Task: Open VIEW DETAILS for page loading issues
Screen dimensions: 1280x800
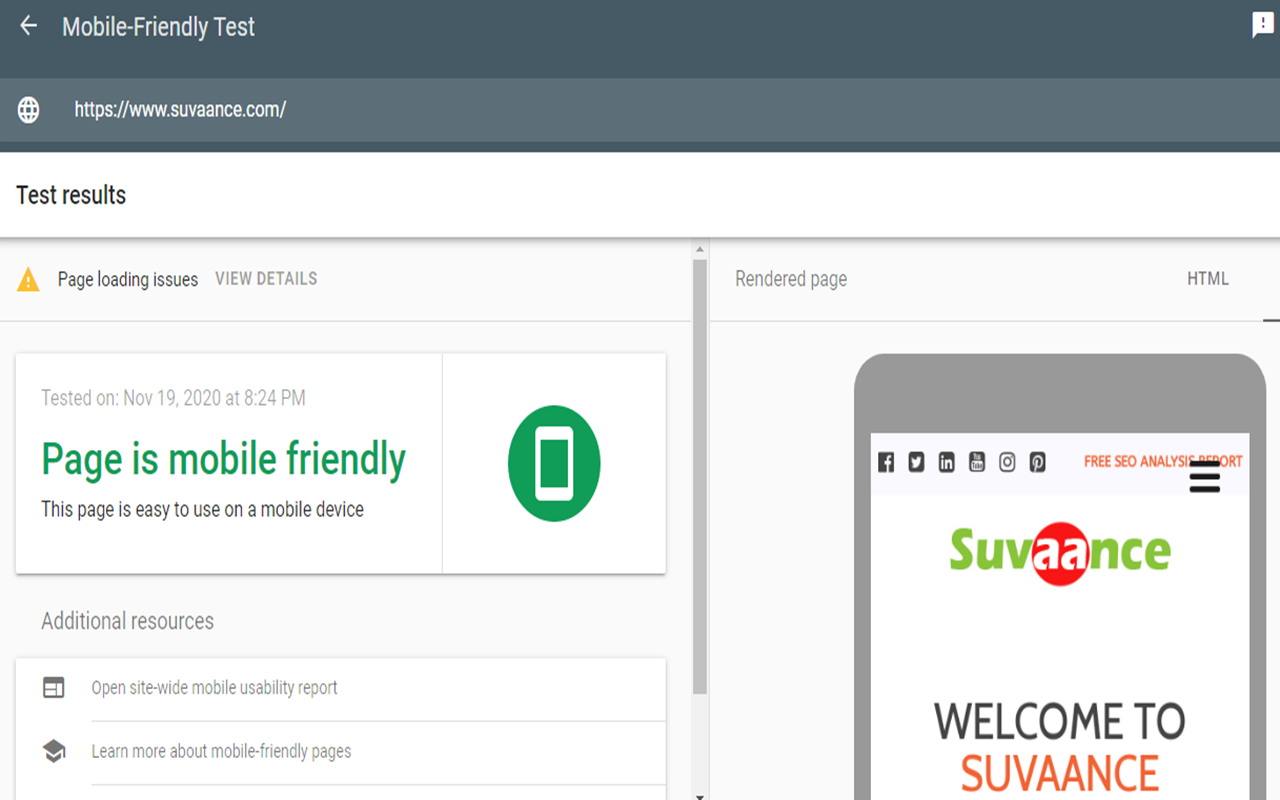Action: 266,279
